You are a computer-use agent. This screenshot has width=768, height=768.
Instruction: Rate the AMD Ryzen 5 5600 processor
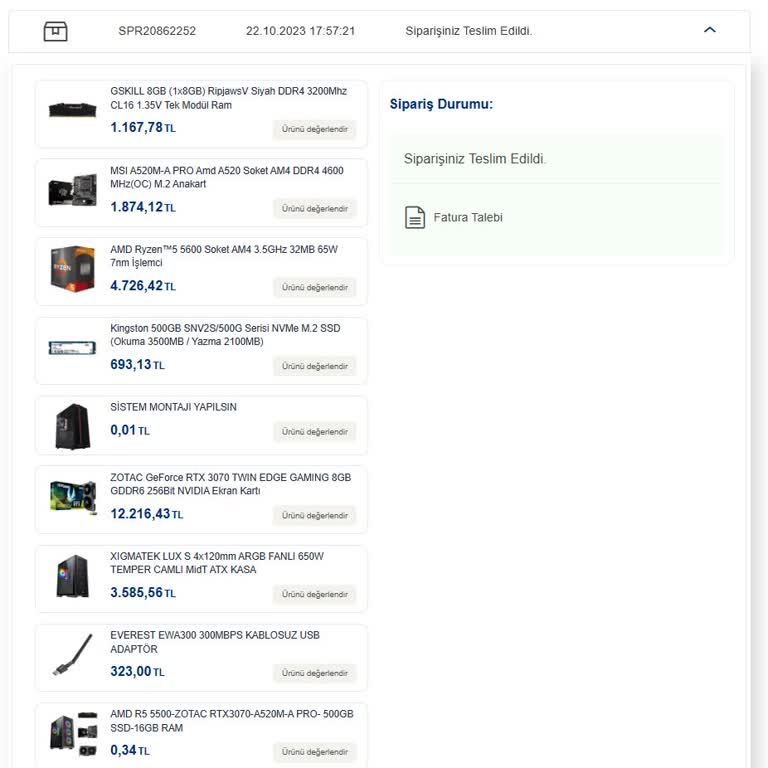[x=314, y=288]
